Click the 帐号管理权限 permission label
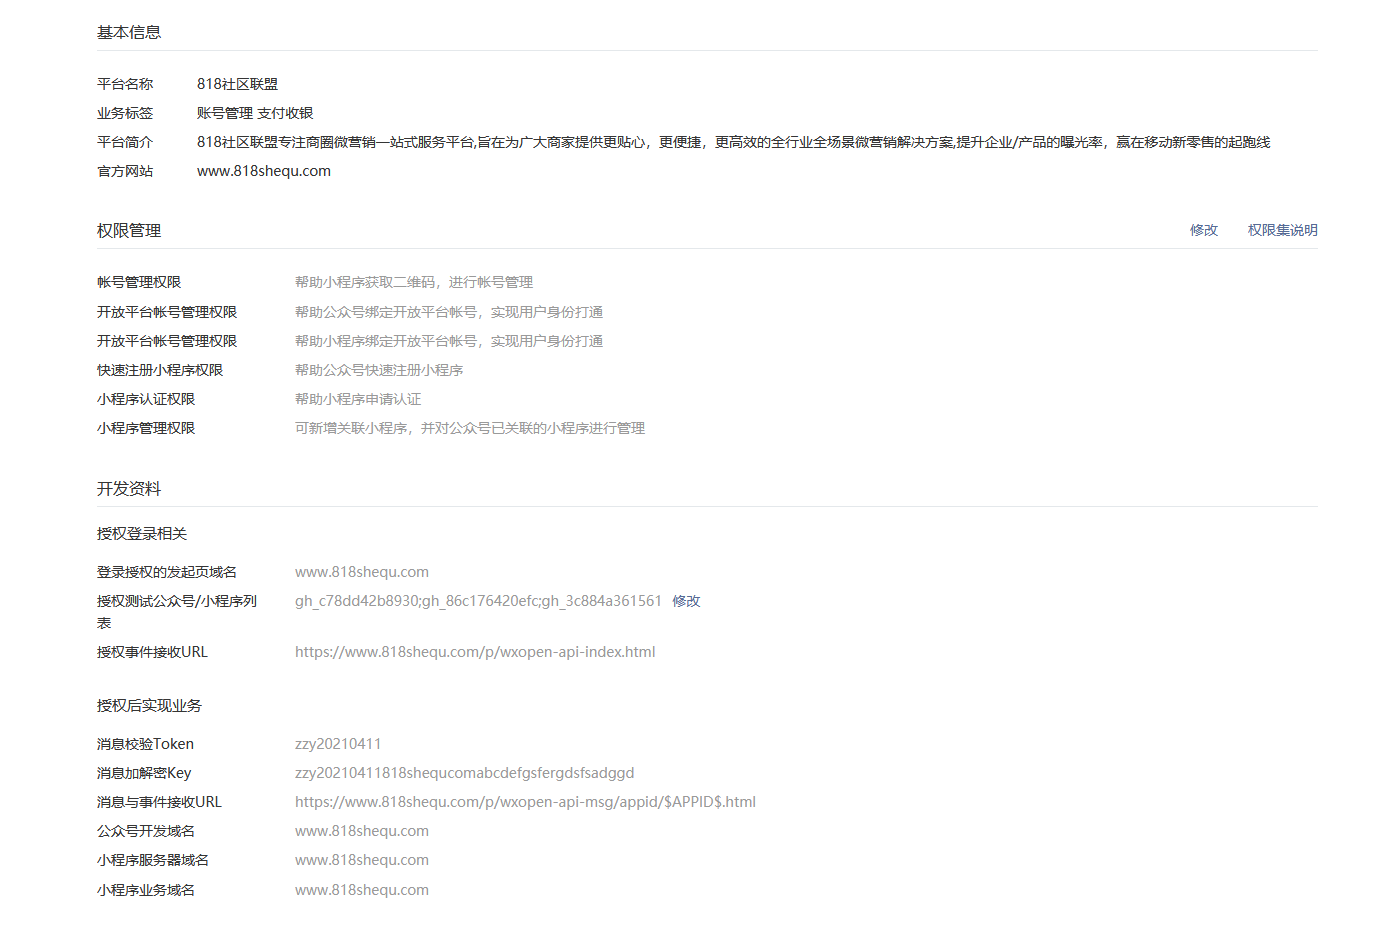 (139, 282)
